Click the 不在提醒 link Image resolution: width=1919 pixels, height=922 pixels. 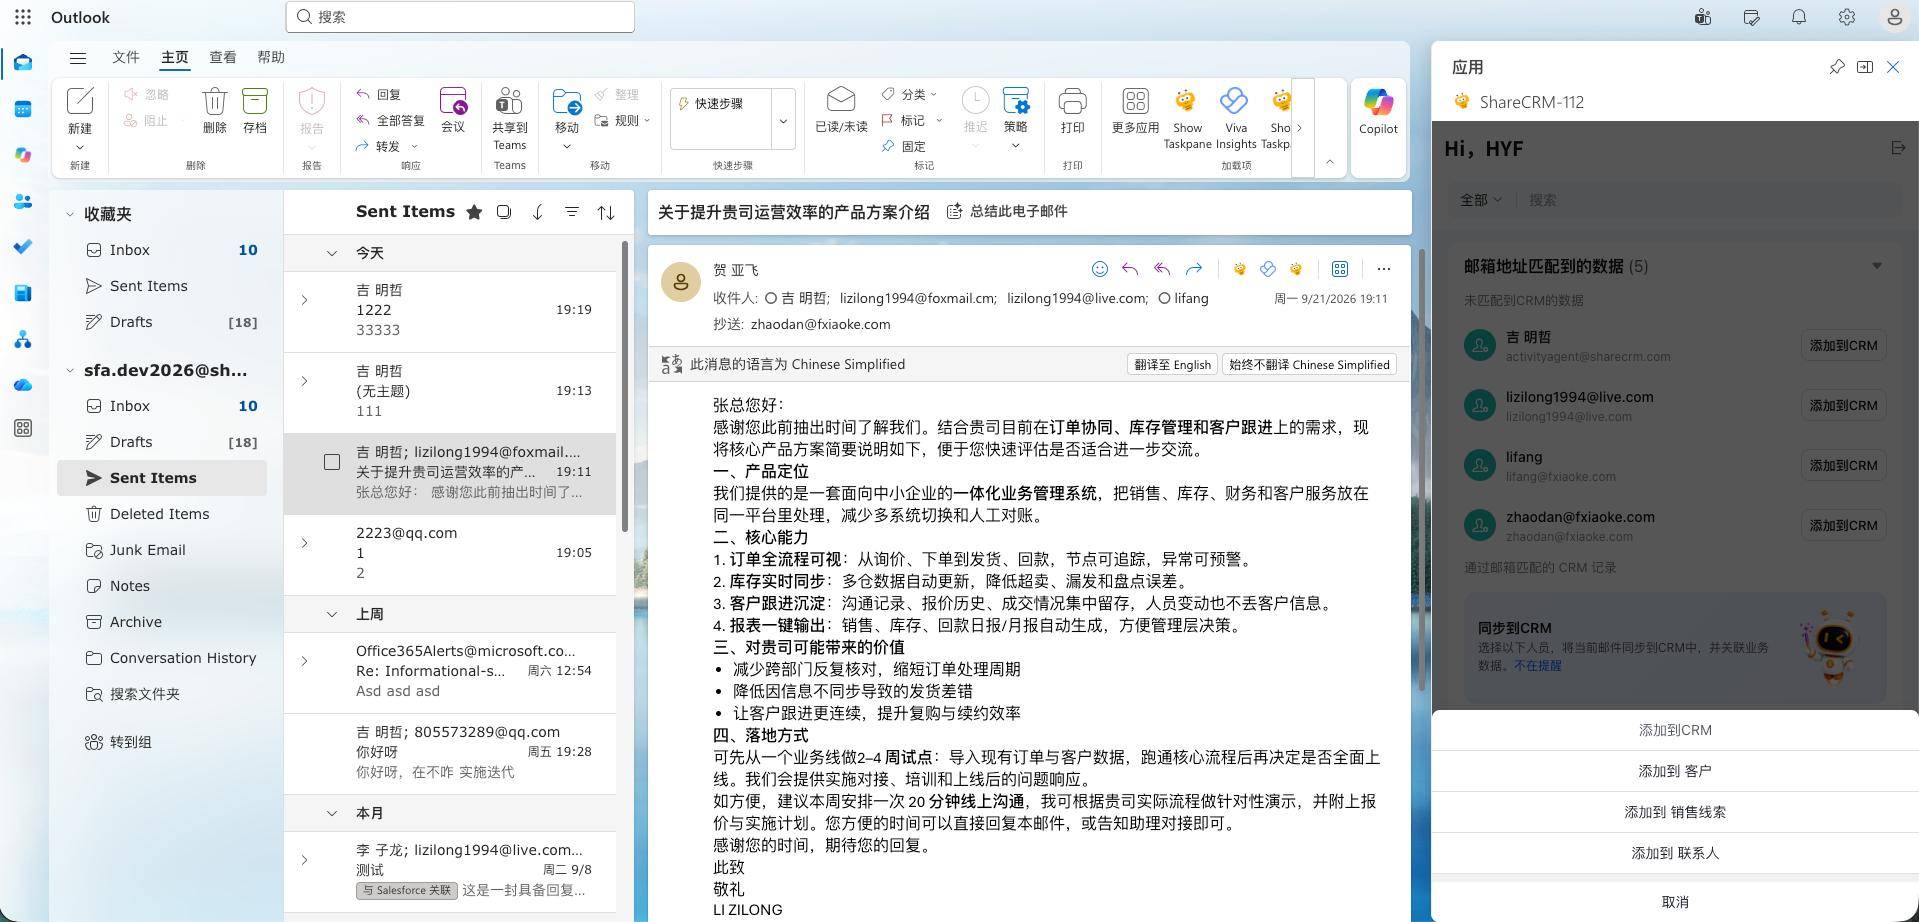(1538, 665)
